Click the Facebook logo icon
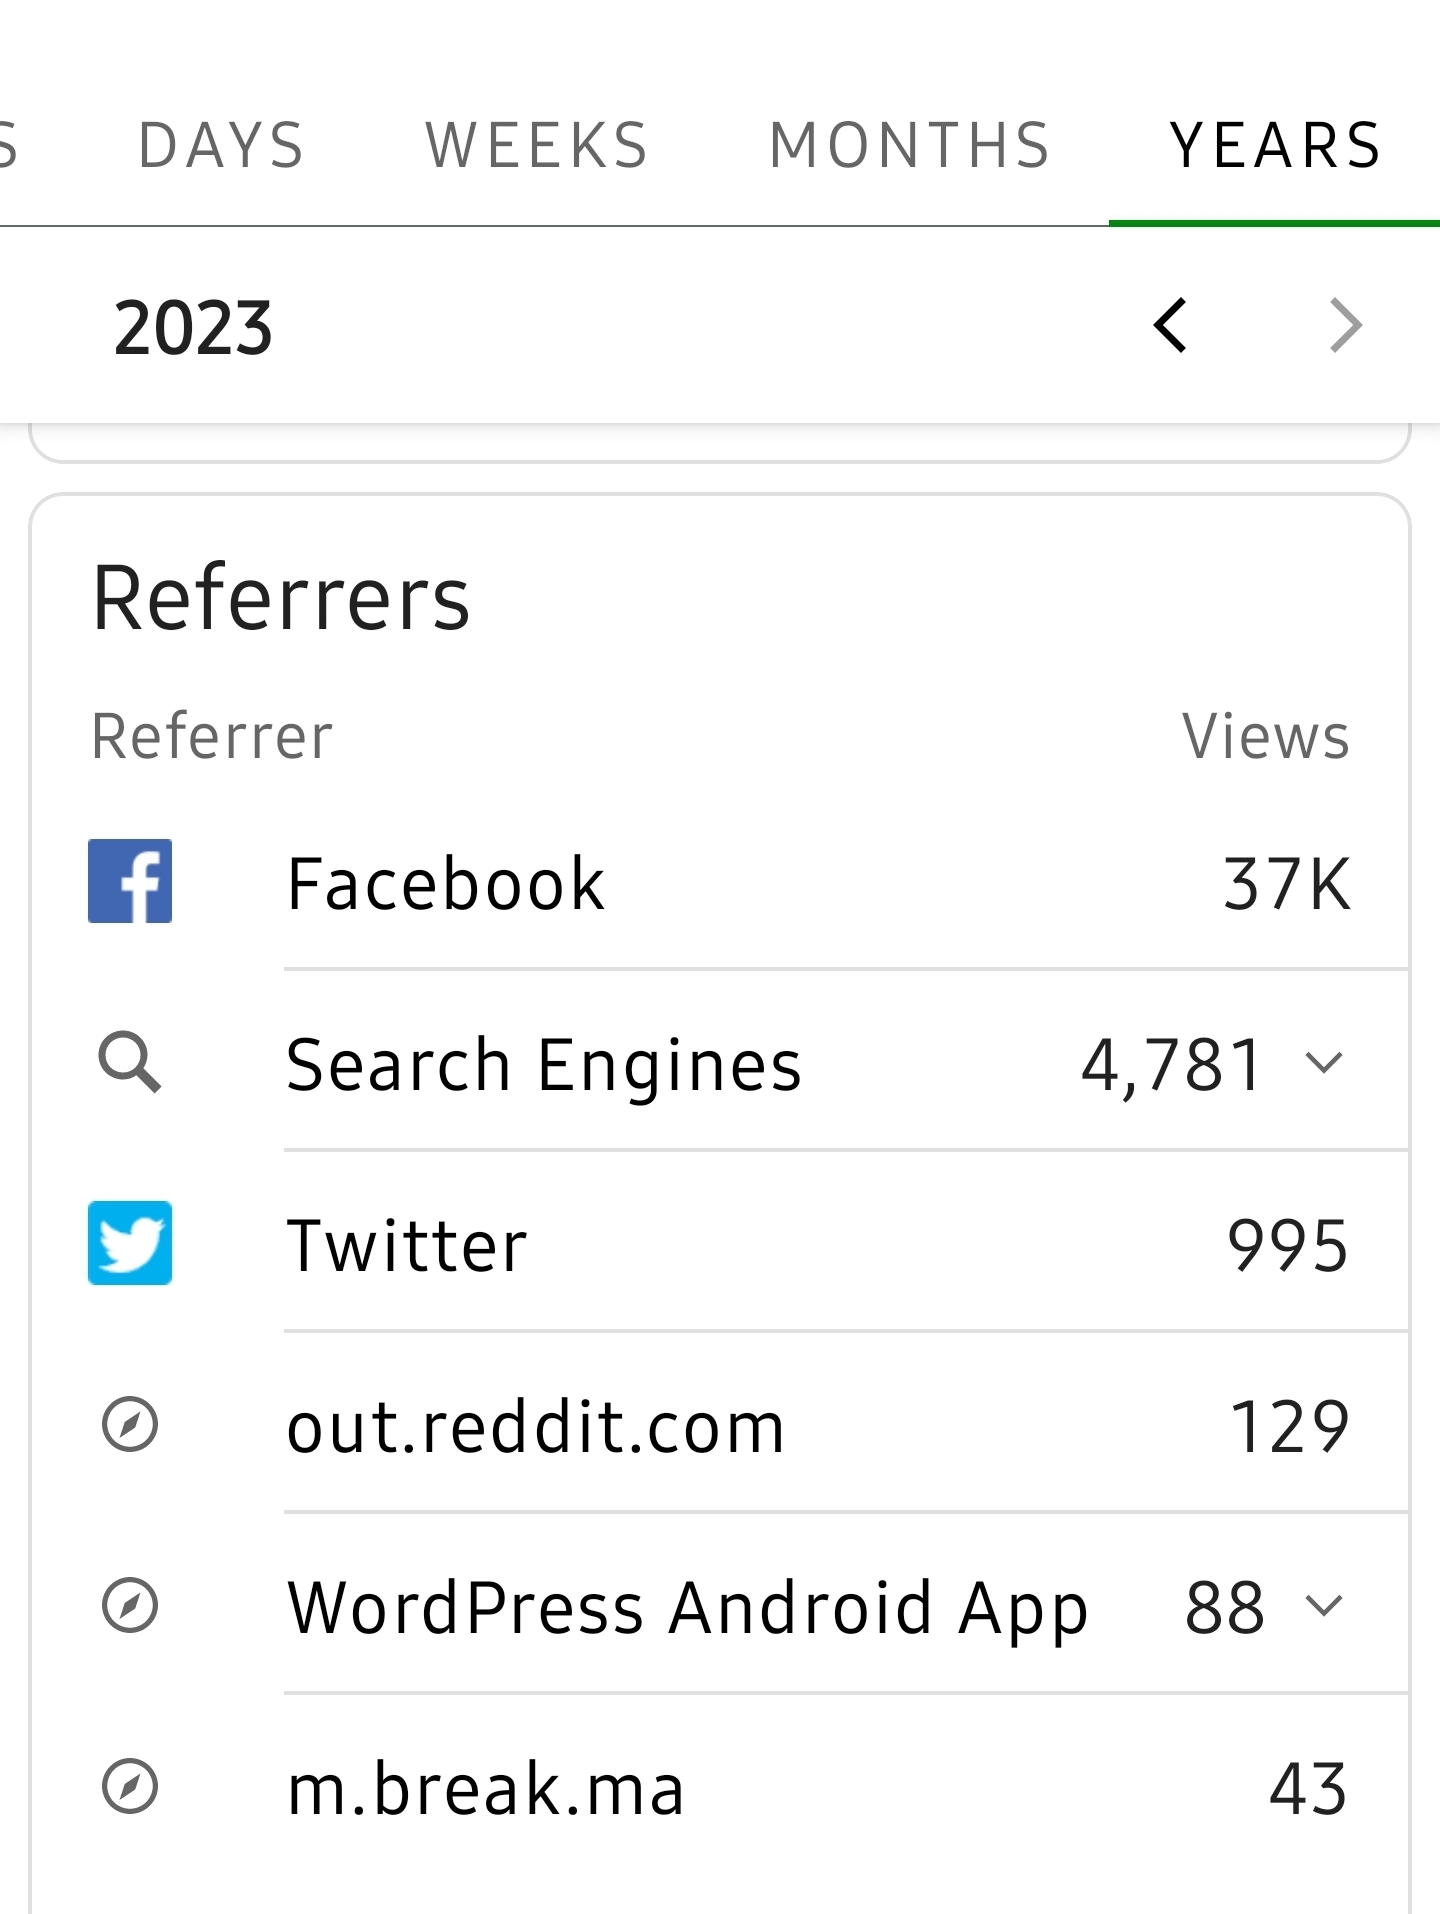Viewport: 1440px width, 1914px height. (x=130, y=881)
